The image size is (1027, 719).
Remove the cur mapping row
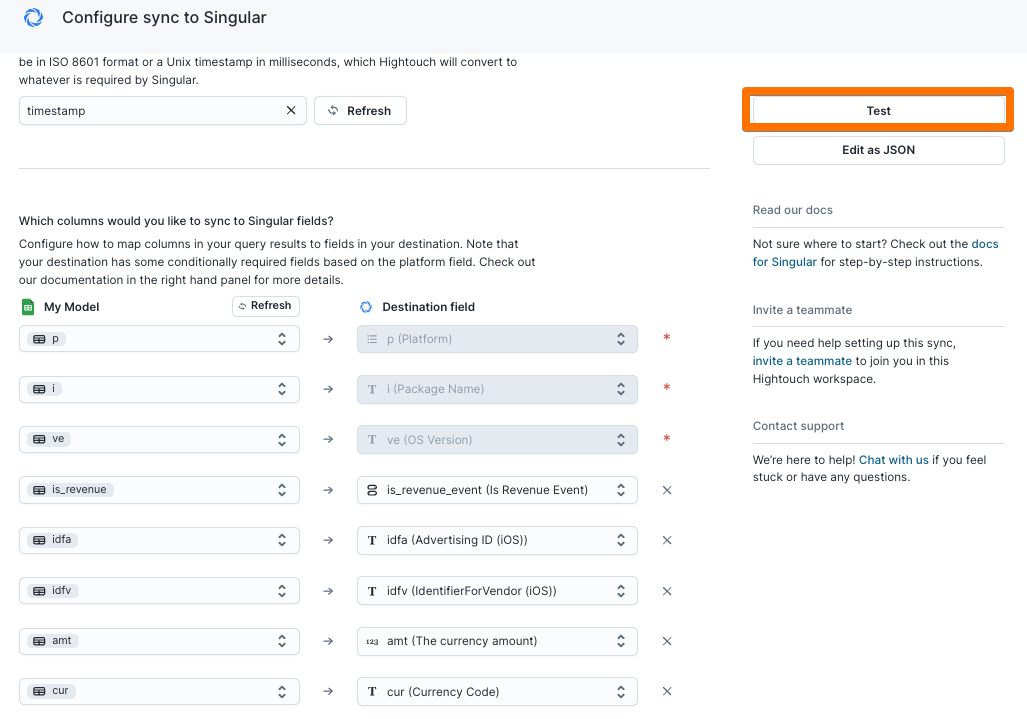pyautogui.click(x=667, y=691)
